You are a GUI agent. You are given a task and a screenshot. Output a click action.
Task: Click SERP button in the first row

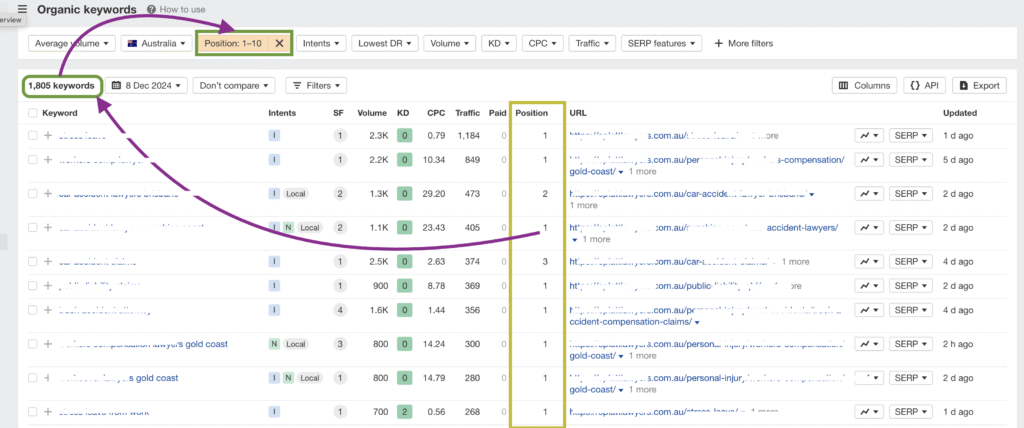pos(911,135)
